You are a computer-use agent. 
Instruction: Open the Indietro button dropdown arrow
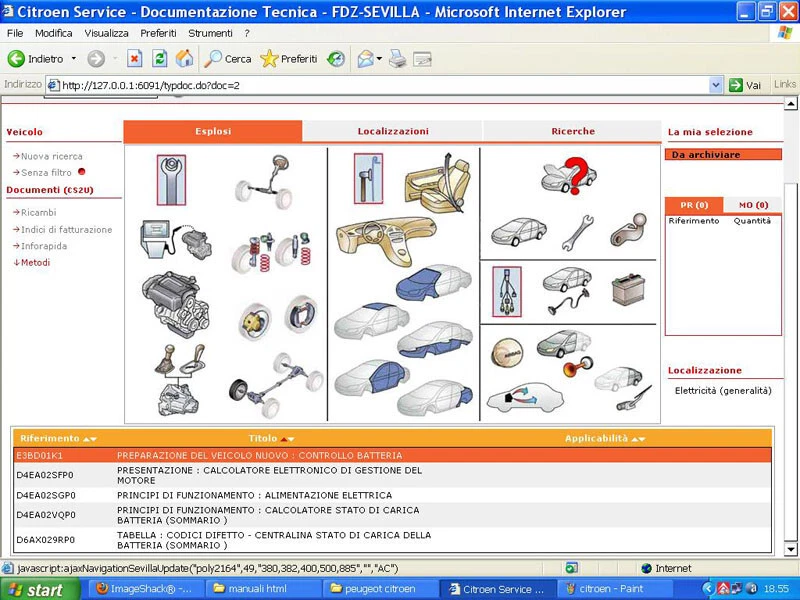coord(72,58)
